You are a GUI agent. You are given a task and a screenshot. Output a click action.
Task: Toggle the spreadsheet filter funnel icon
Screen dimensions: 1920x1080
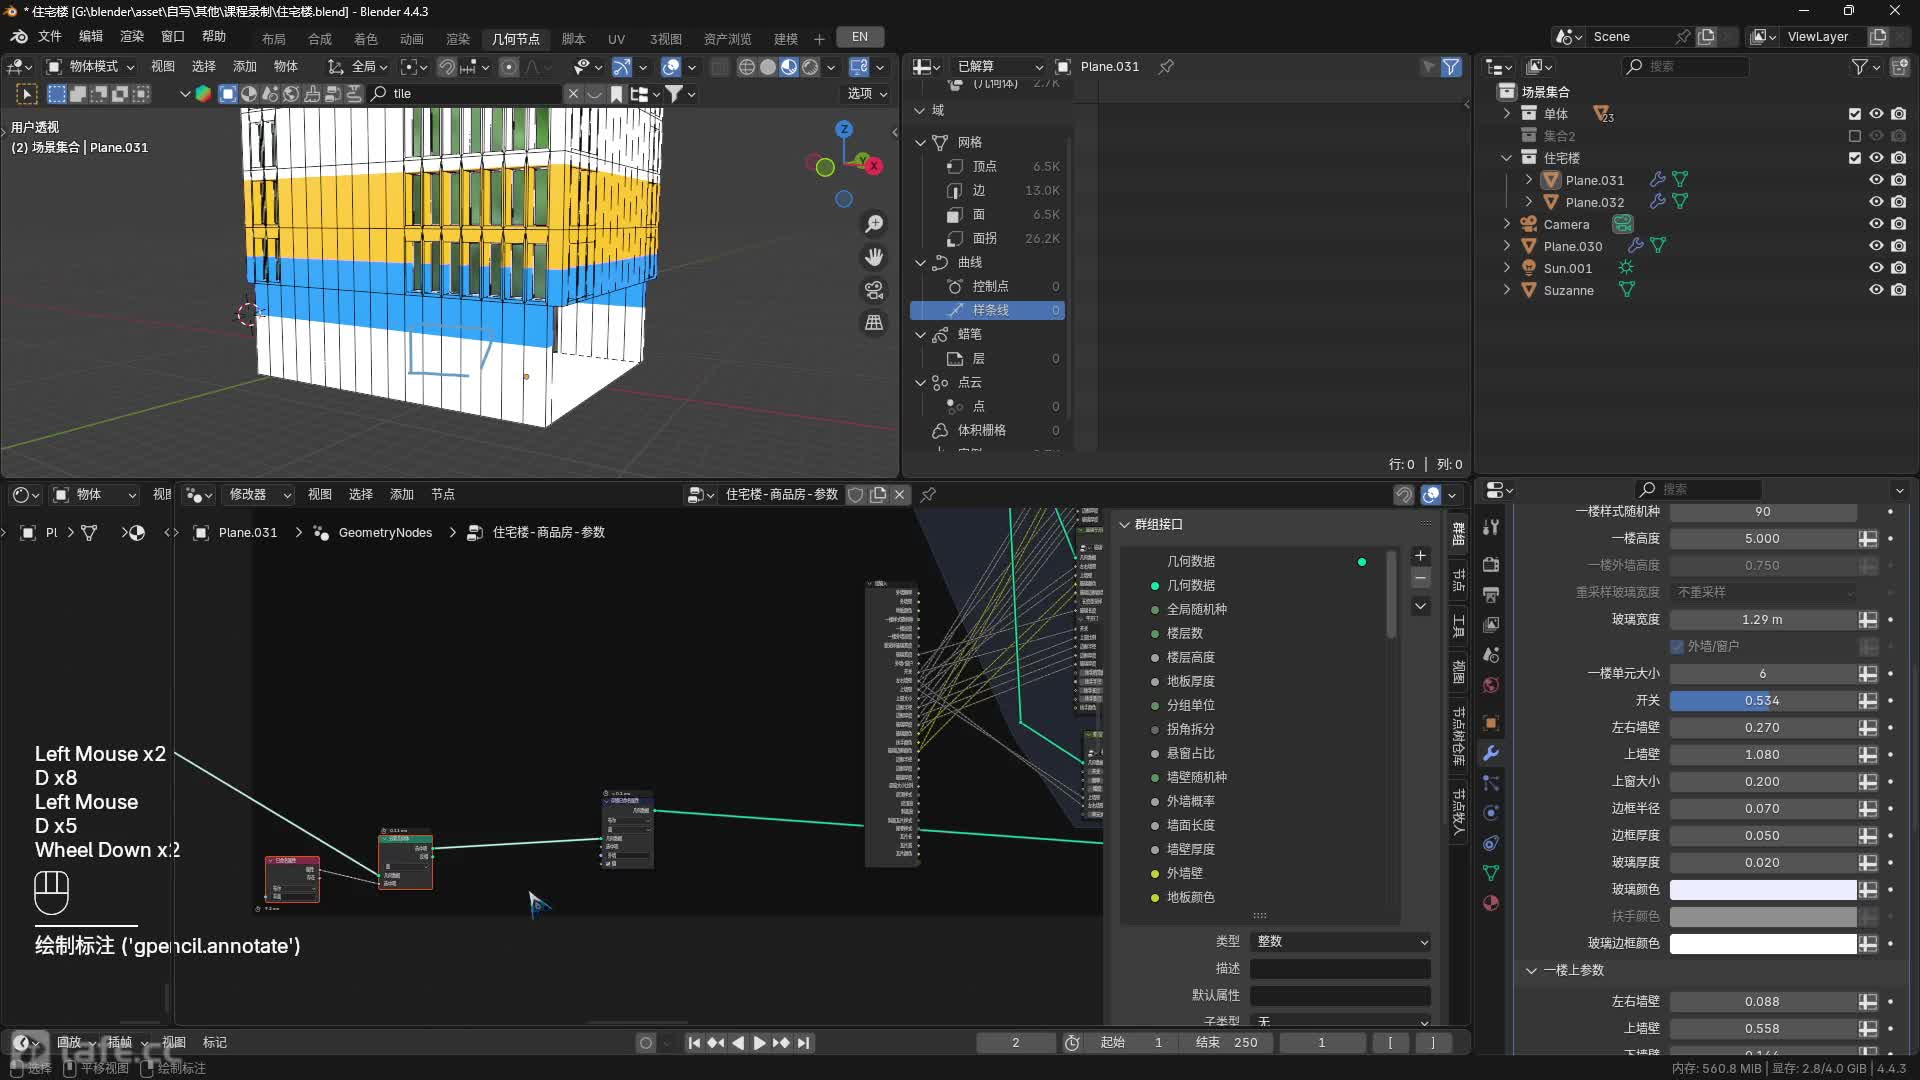pyautogui.click(x=1451, y=66)
